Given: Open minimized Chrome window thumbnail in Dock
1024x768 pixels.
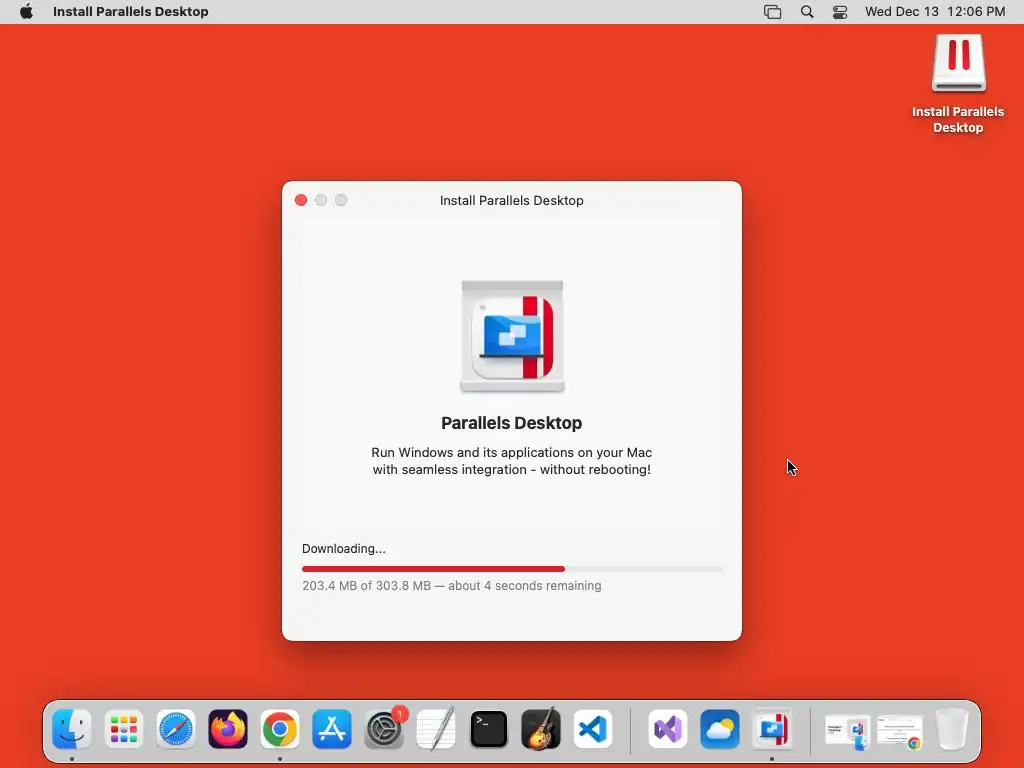Looking at the screenshot, I should pyautogui.click(x=900, y=731).
